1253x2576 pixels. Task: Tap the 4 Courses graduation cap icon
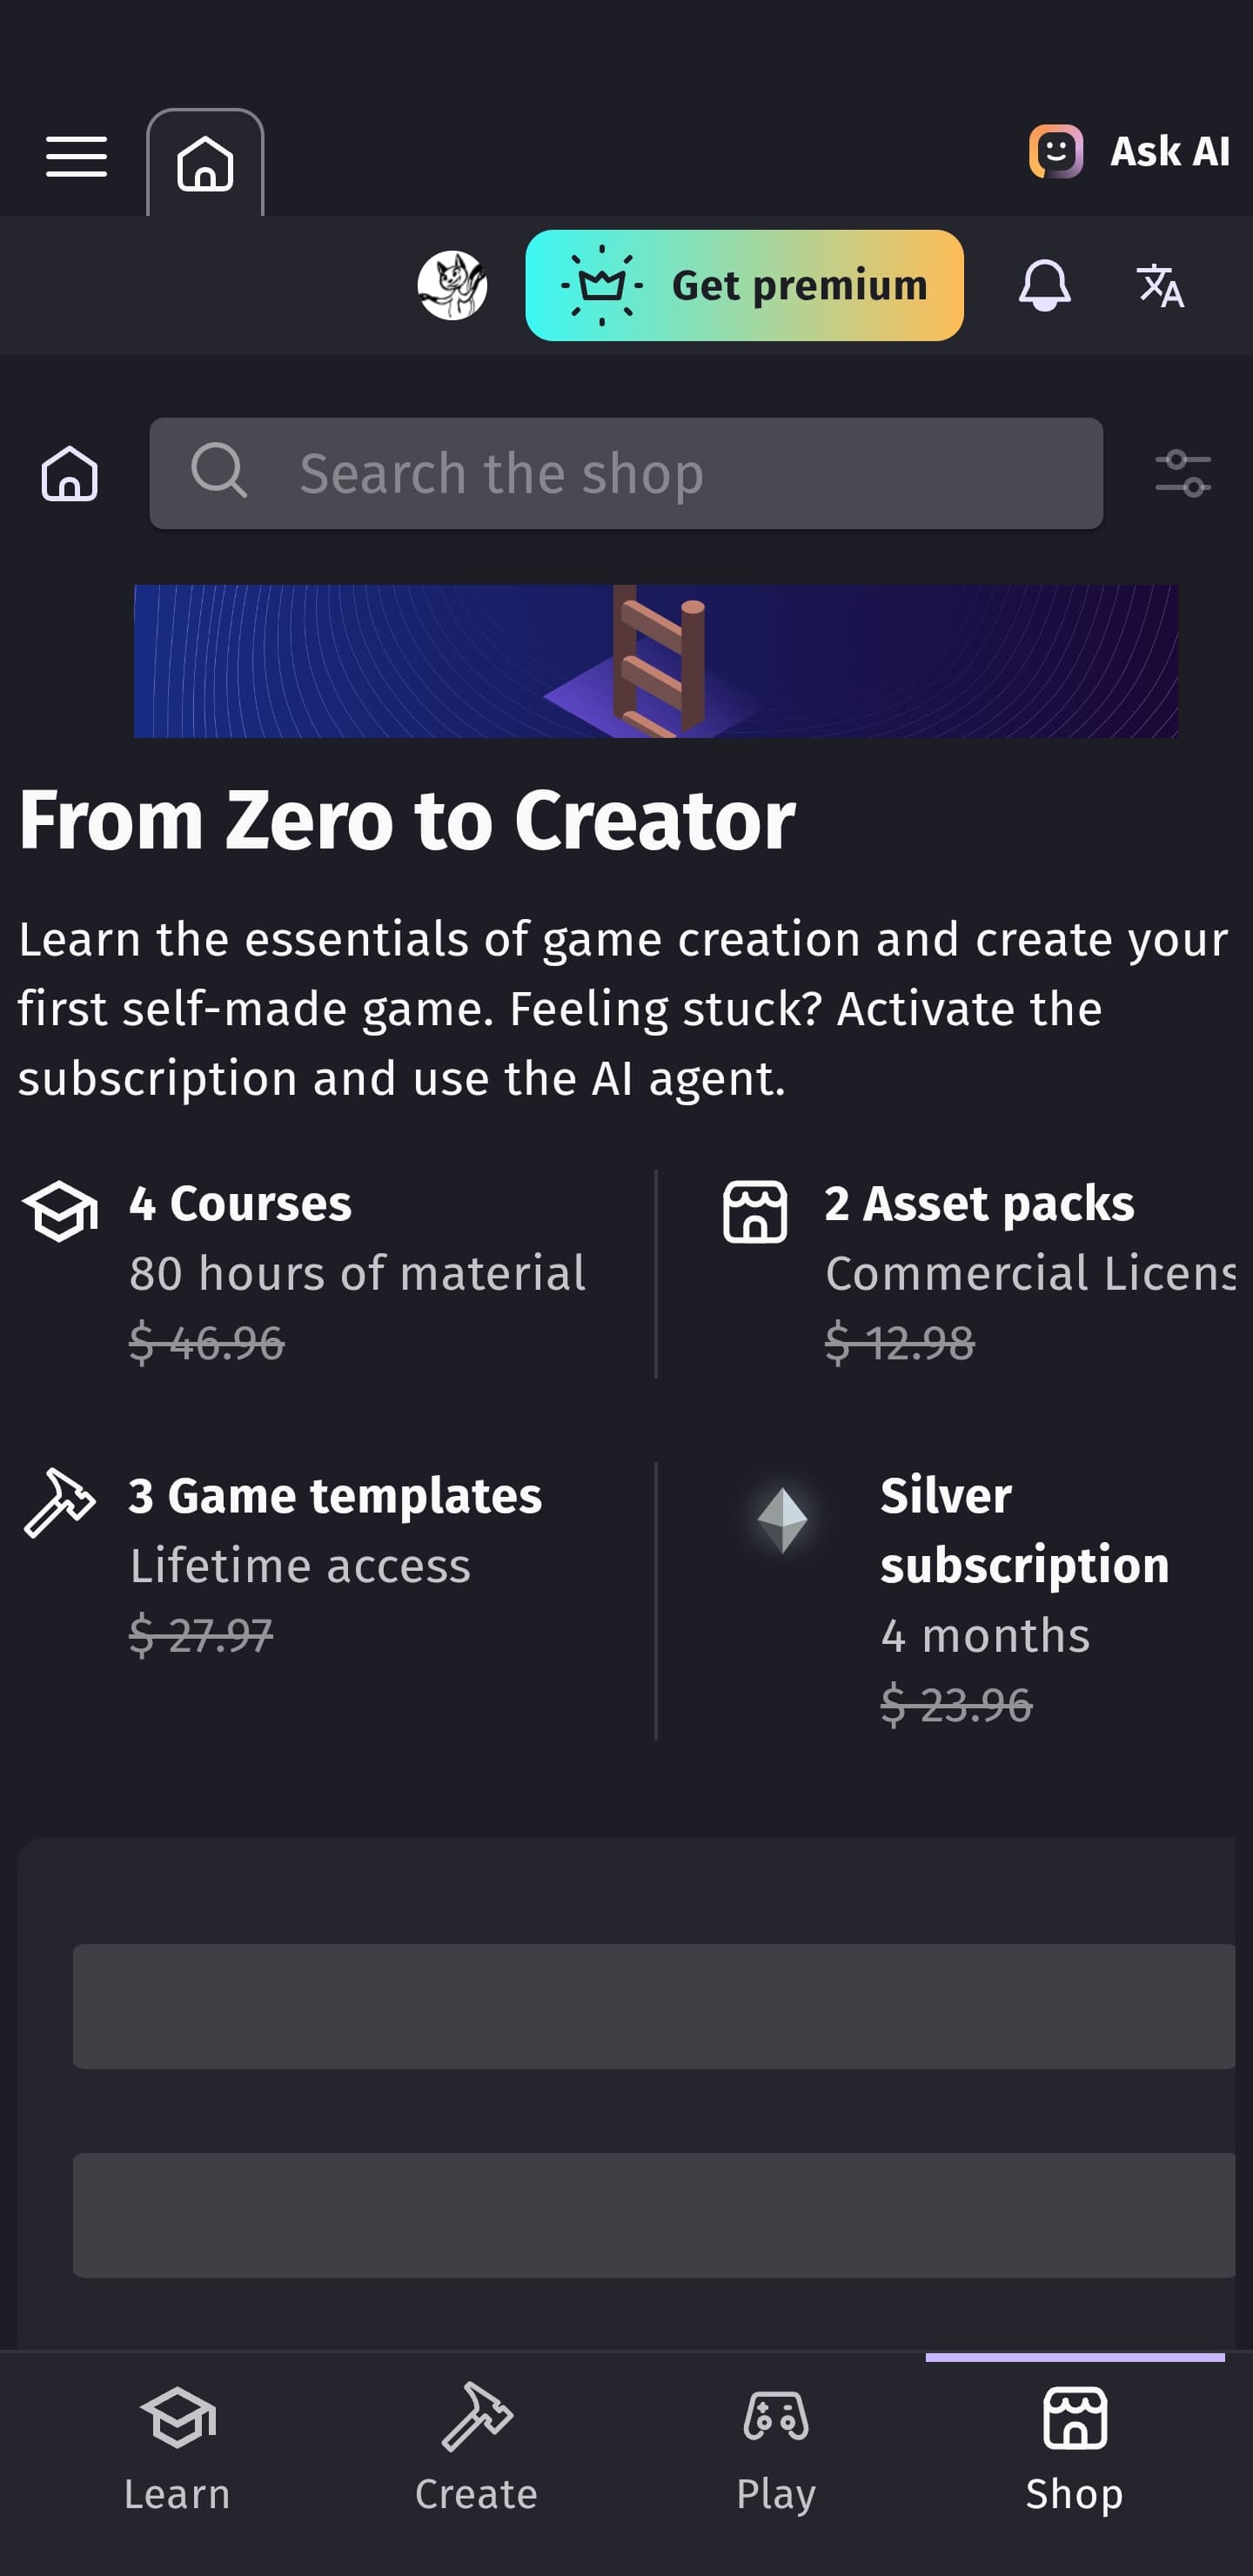[x=60, y=1210]
